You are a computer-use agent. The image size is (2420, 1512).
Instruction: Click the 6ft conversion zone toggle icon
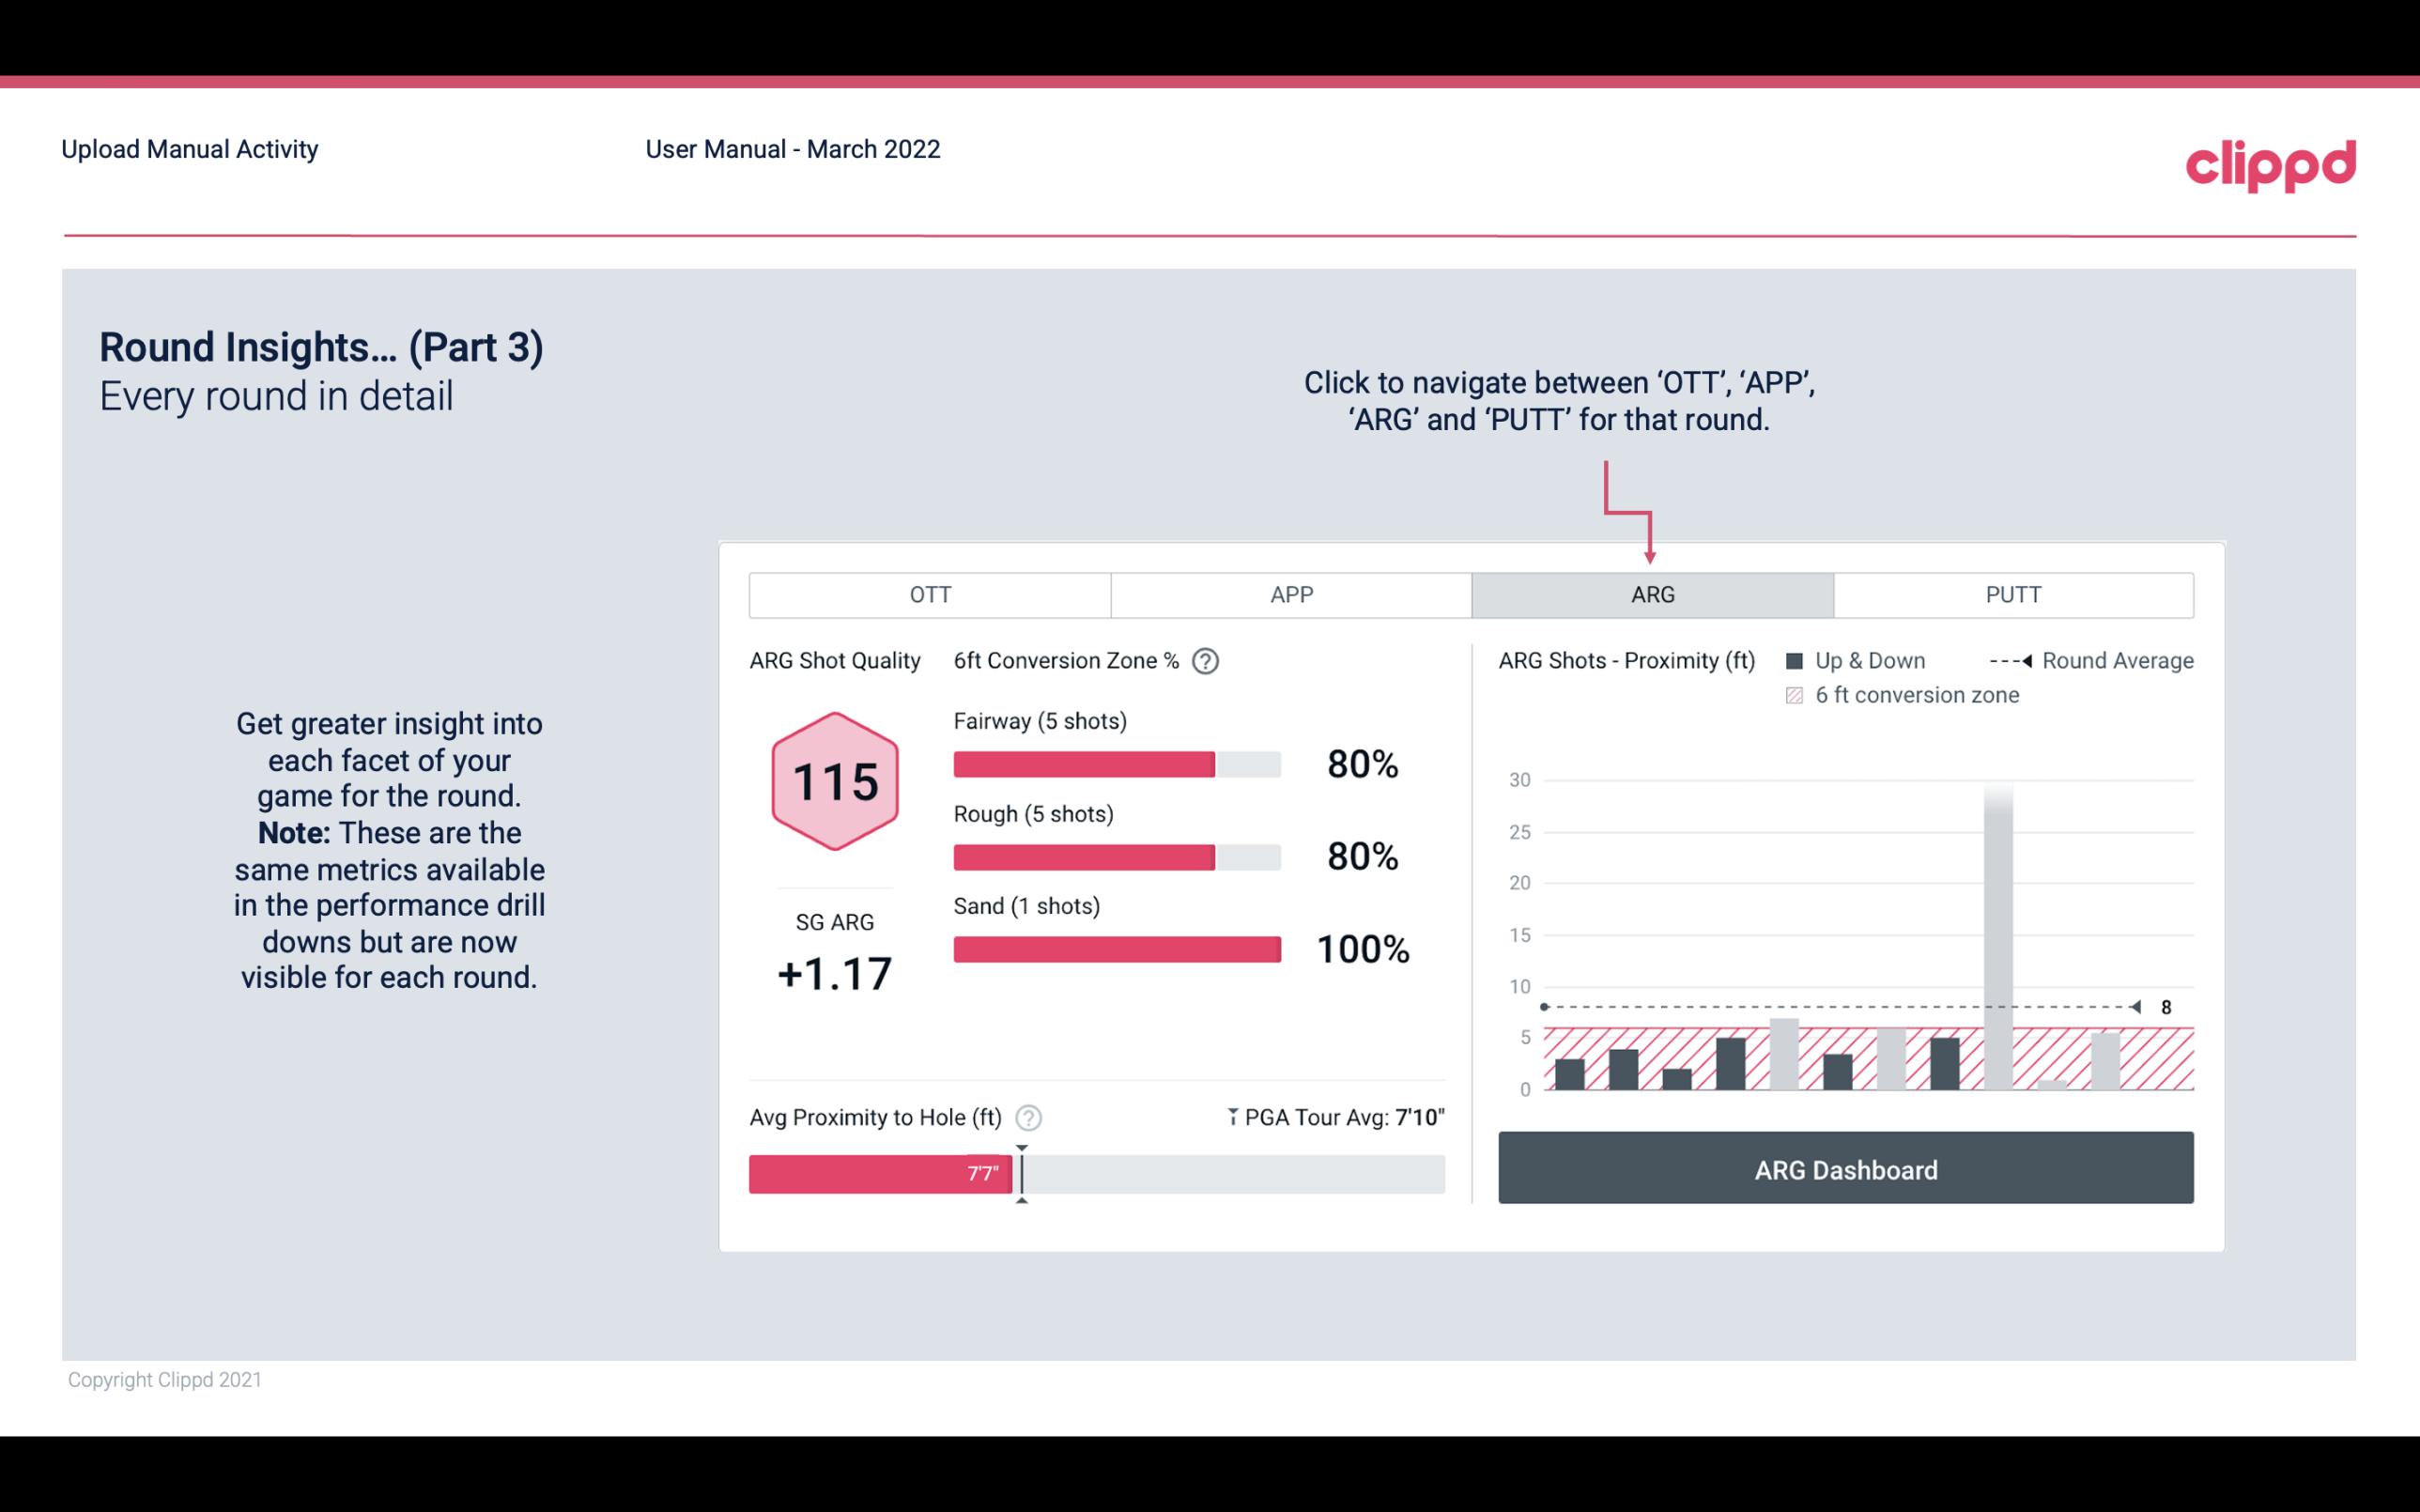point(1796,693)
